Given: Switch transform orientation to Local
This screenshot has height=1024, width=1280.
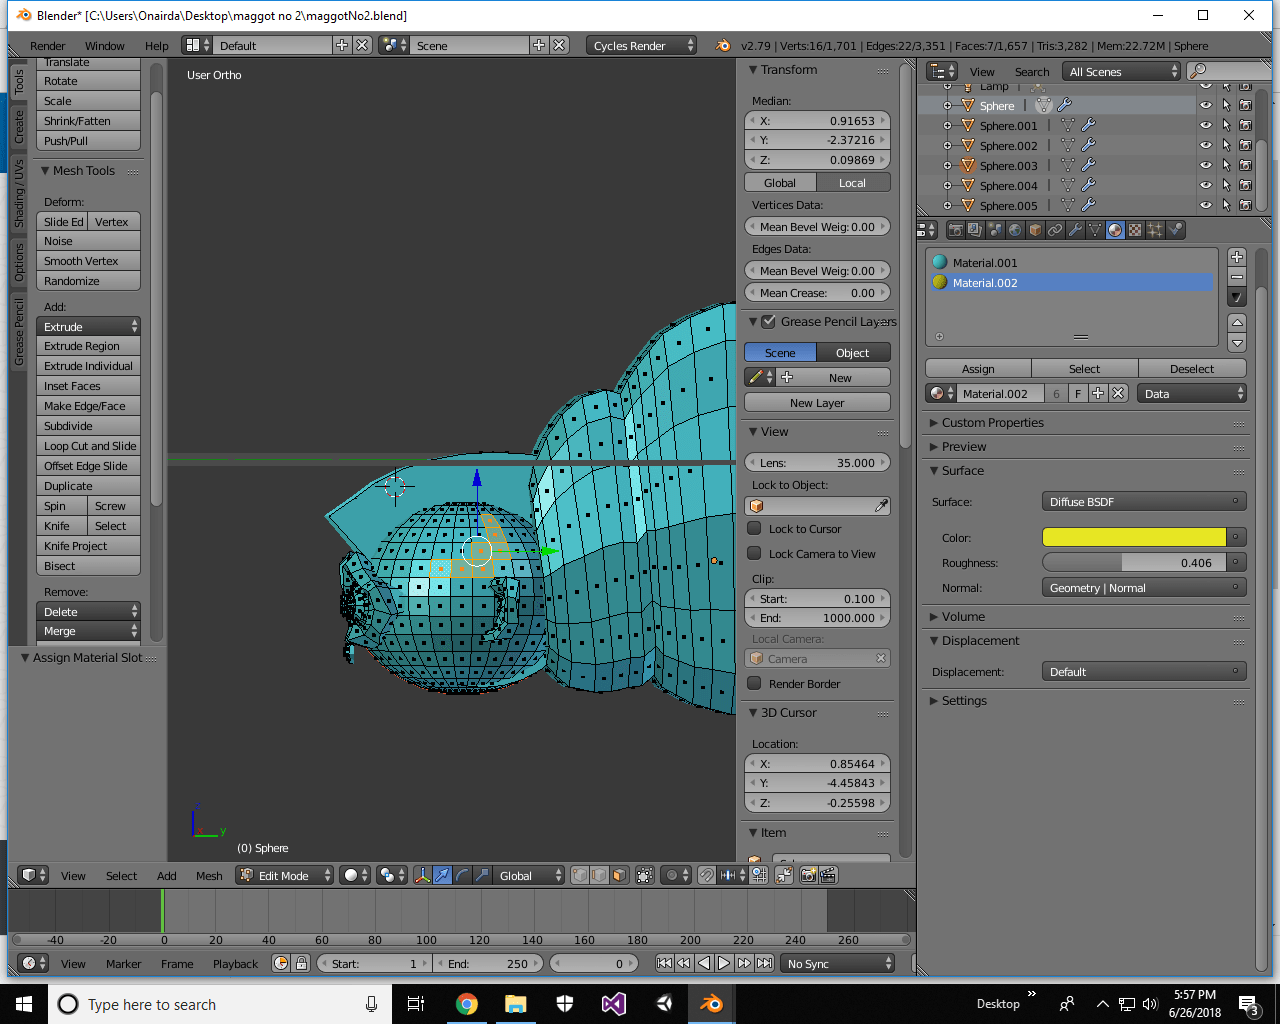Looking at the screenshot, I should click(x=853, y=183).
